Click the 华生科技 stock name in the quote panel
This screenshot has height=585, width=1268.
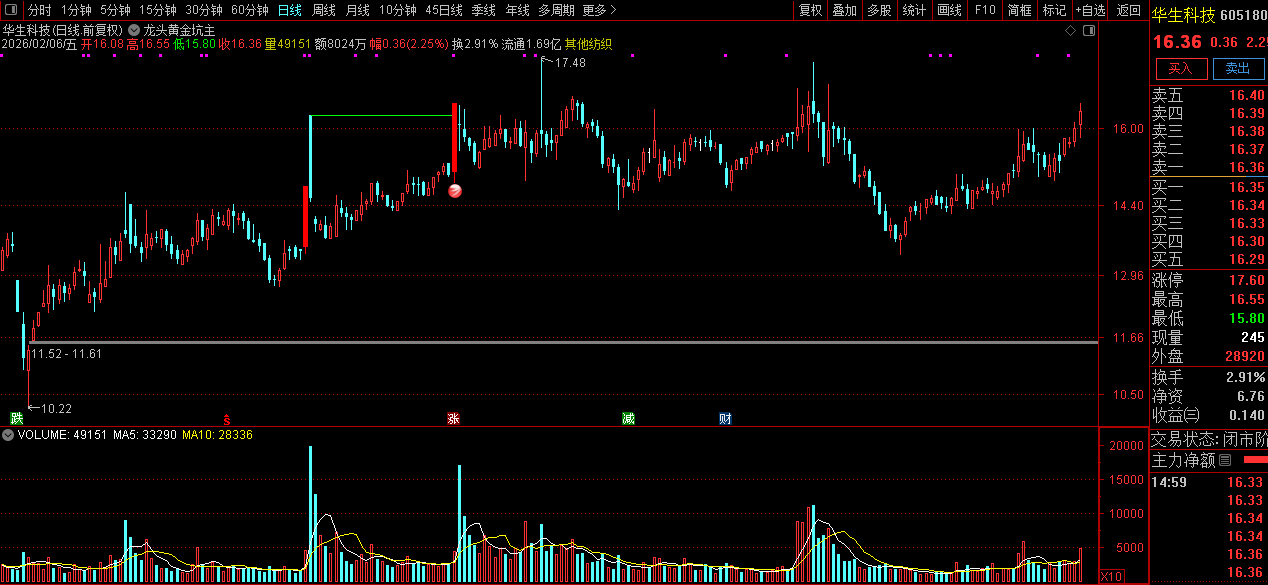(x=1183, y=15)
